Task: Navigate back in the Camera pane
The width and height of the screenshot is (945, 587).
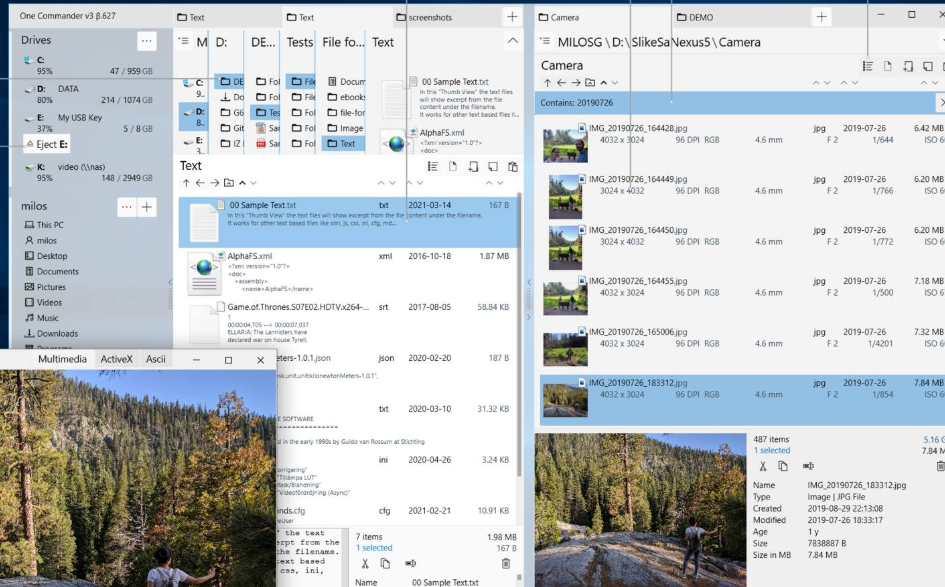Action: pos(561,83)
